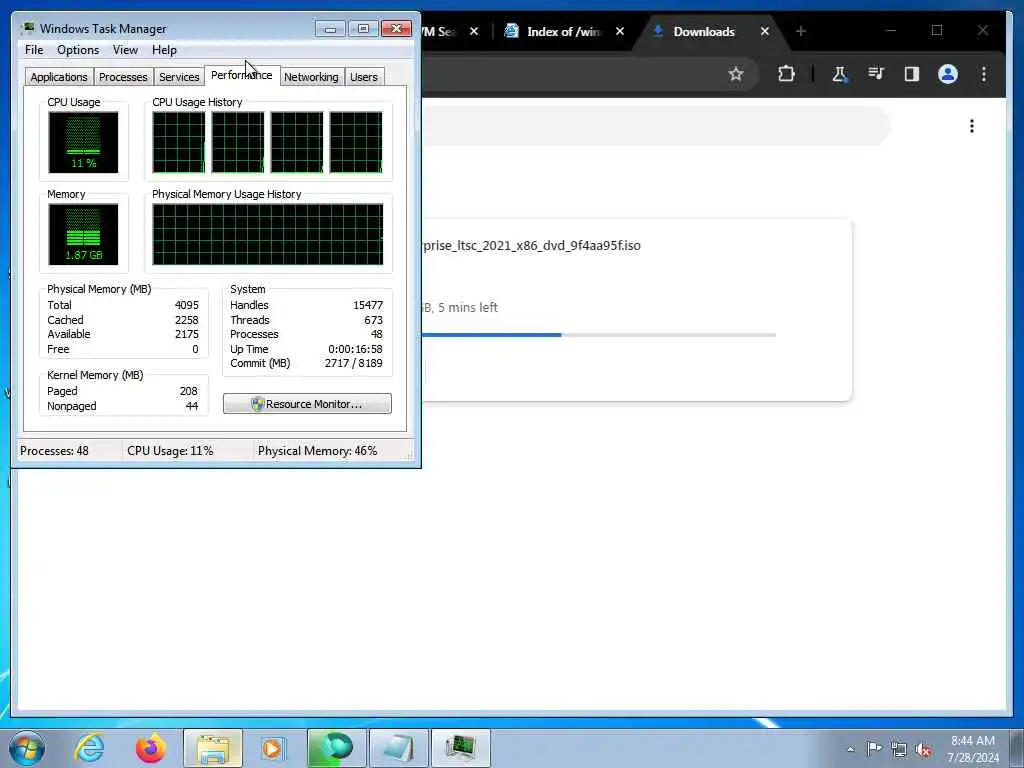This screenshot has width=1024, height=768.
Task: Click the Task Manager taskbar button
Action: pyautogui.click(x=461, y=748)
